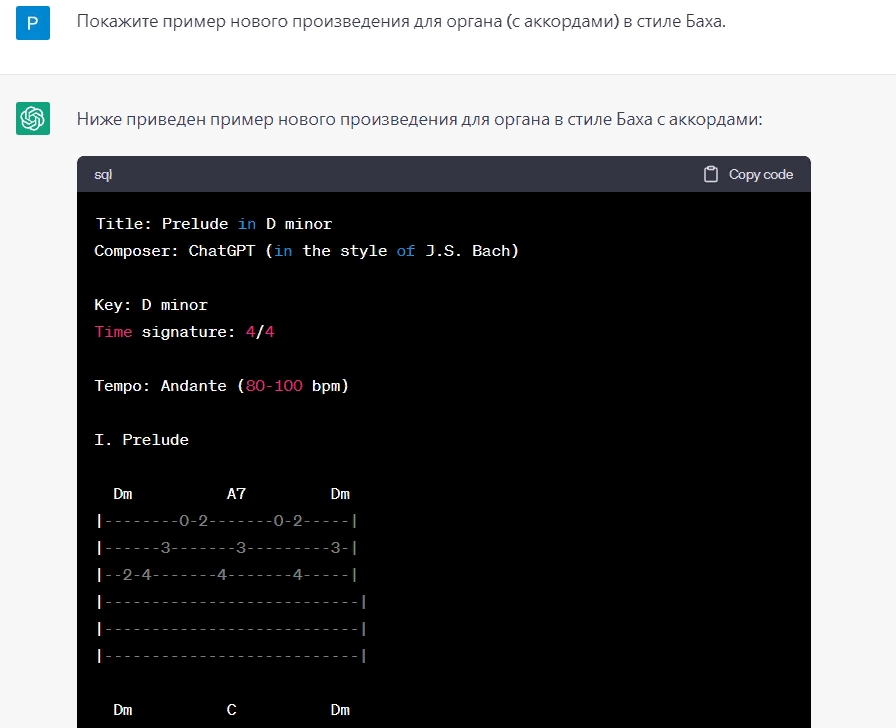Image resolution: width=896 pixels, height=728 pixels.
Task: Click the tab line containing 0-2
Action: [227, 521]
